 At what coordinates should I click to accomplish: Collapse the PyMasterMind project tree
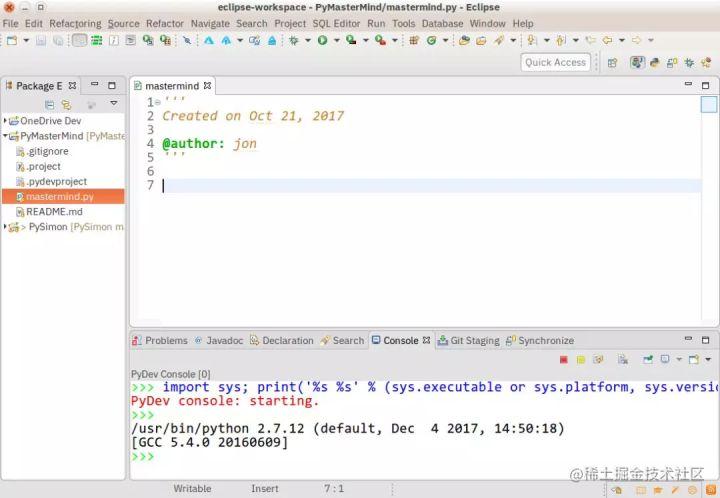(x=5, y=135)
